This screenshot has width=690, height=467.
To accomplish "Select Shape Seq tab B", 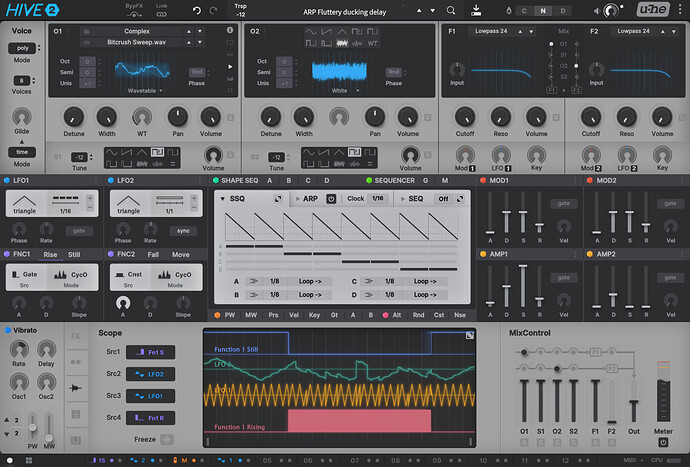I will click(x=289, y=180).
